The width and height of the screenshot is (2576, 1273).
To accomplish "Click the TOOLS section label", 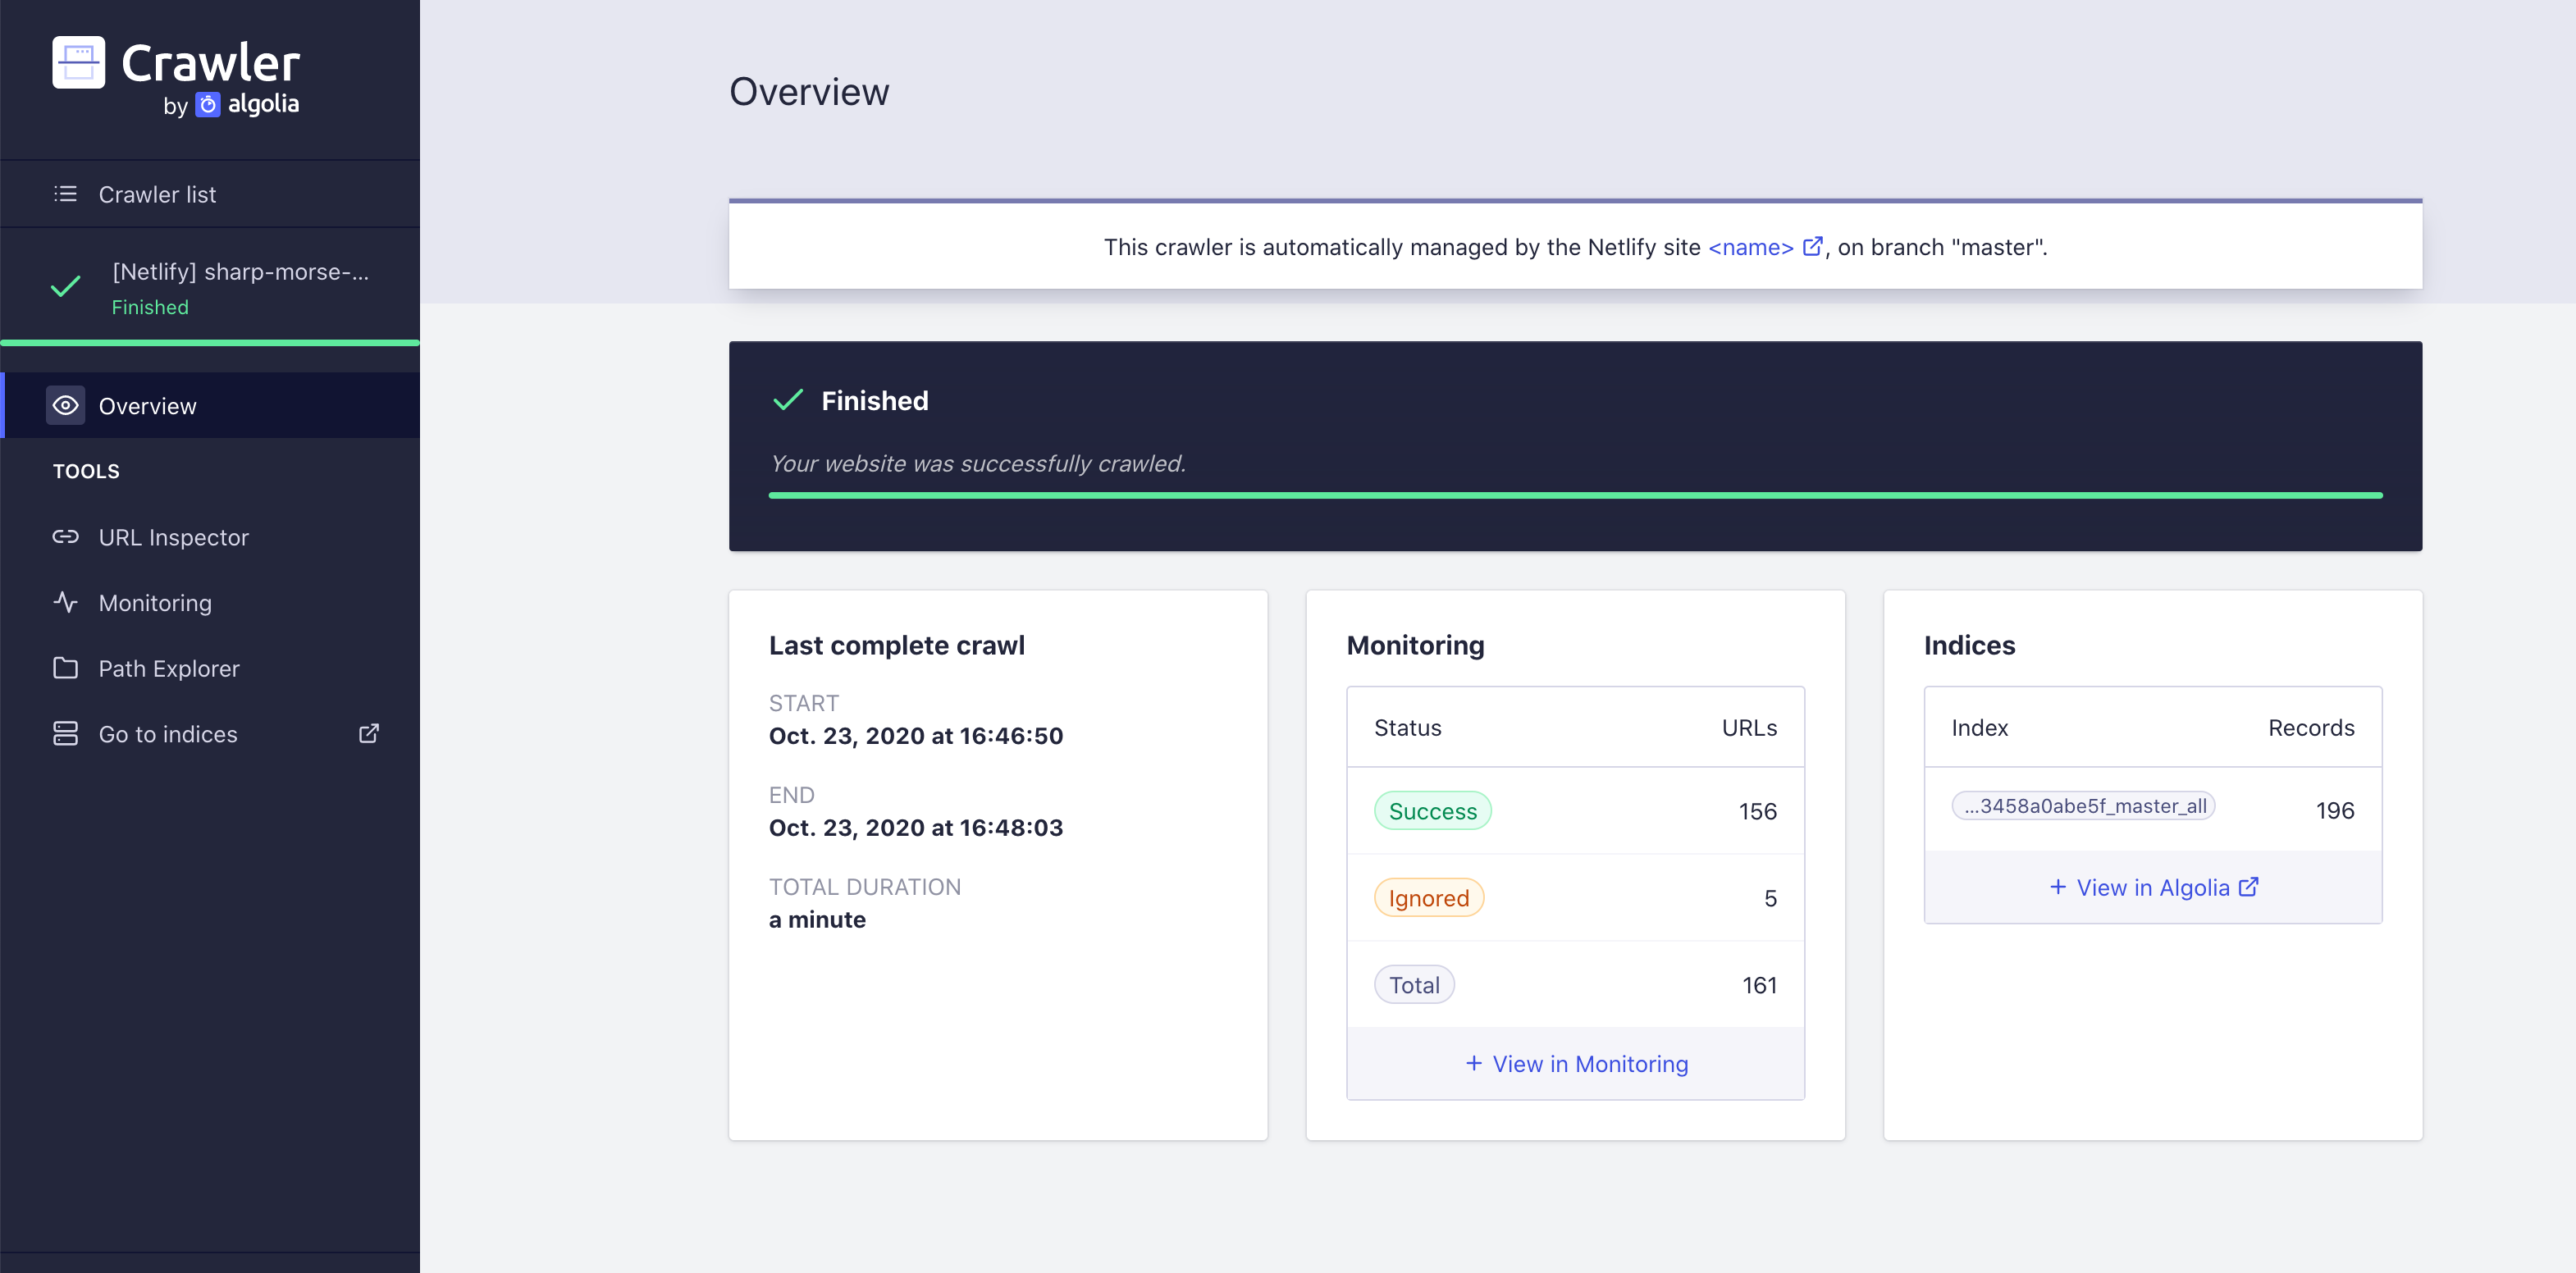I will click(x=86, y=471).
